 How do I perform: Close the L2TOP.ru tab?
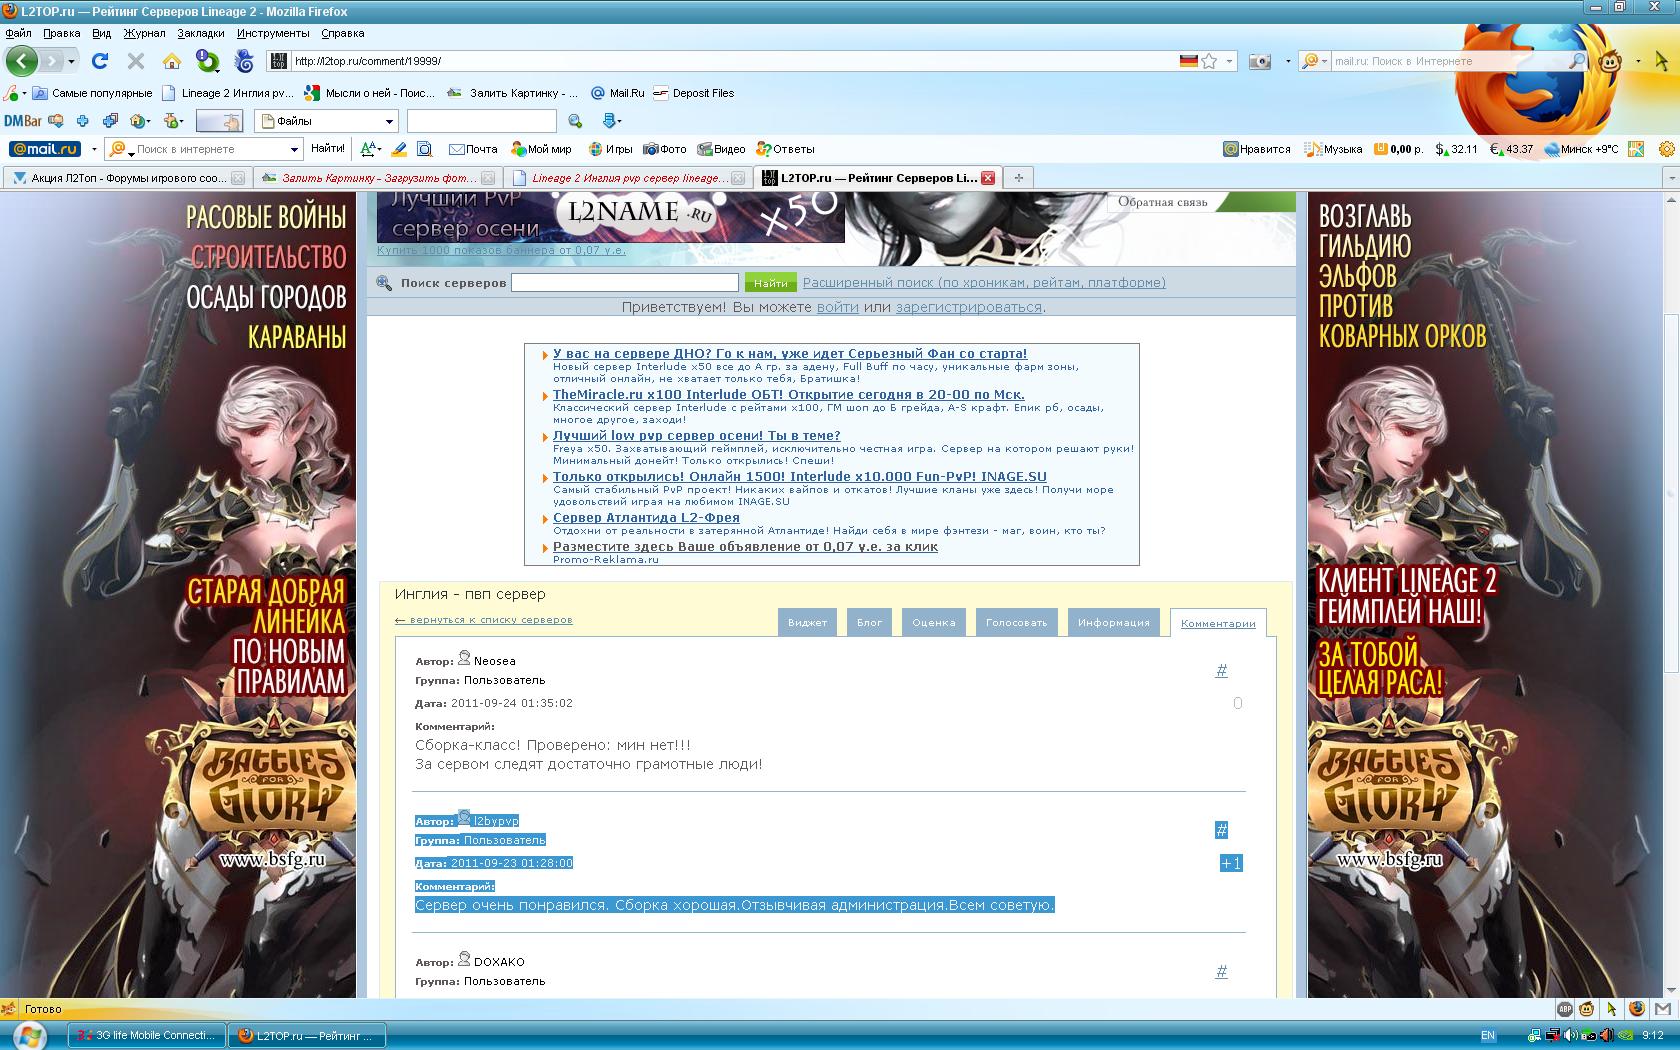coord(988,178)
